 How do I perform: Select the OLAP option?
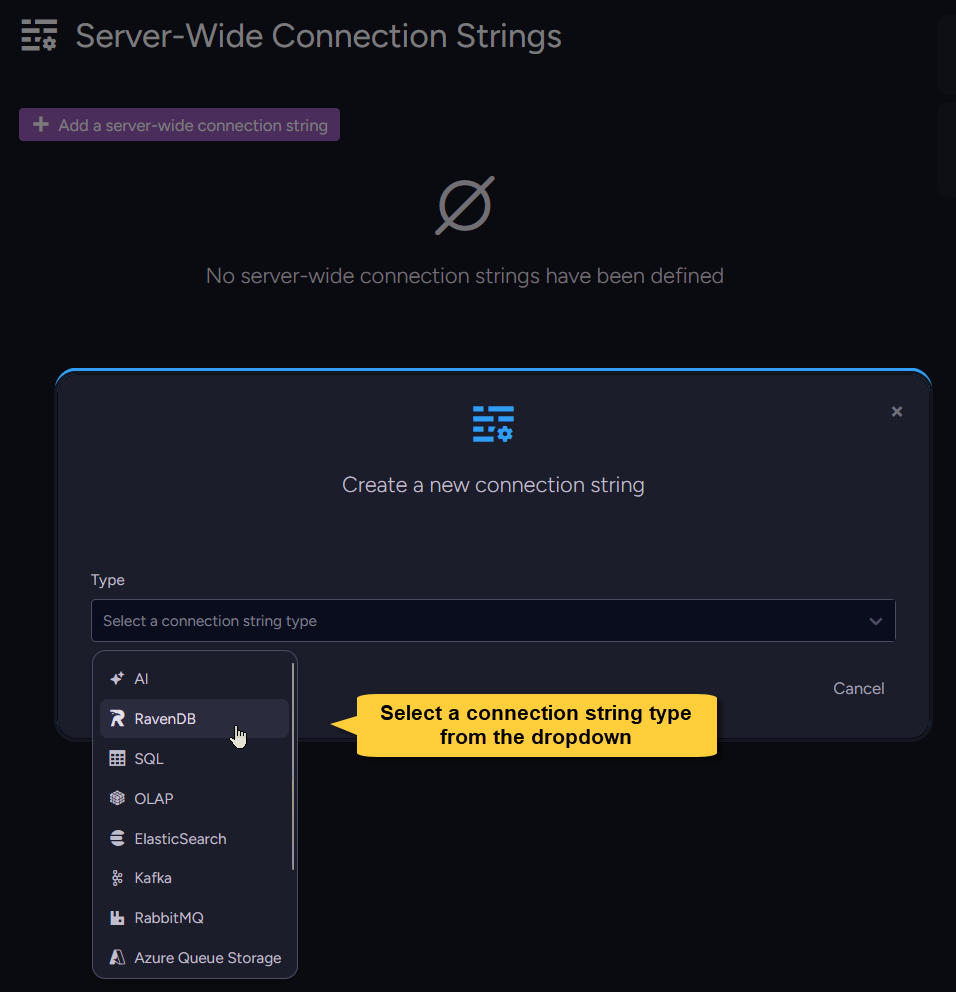(194, 798)
